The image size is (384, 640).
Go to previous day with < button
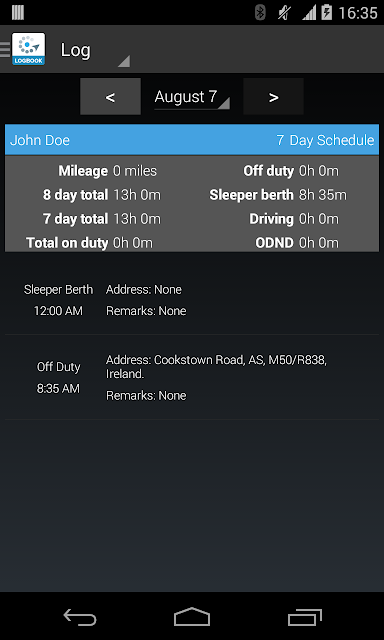[110, 97]
